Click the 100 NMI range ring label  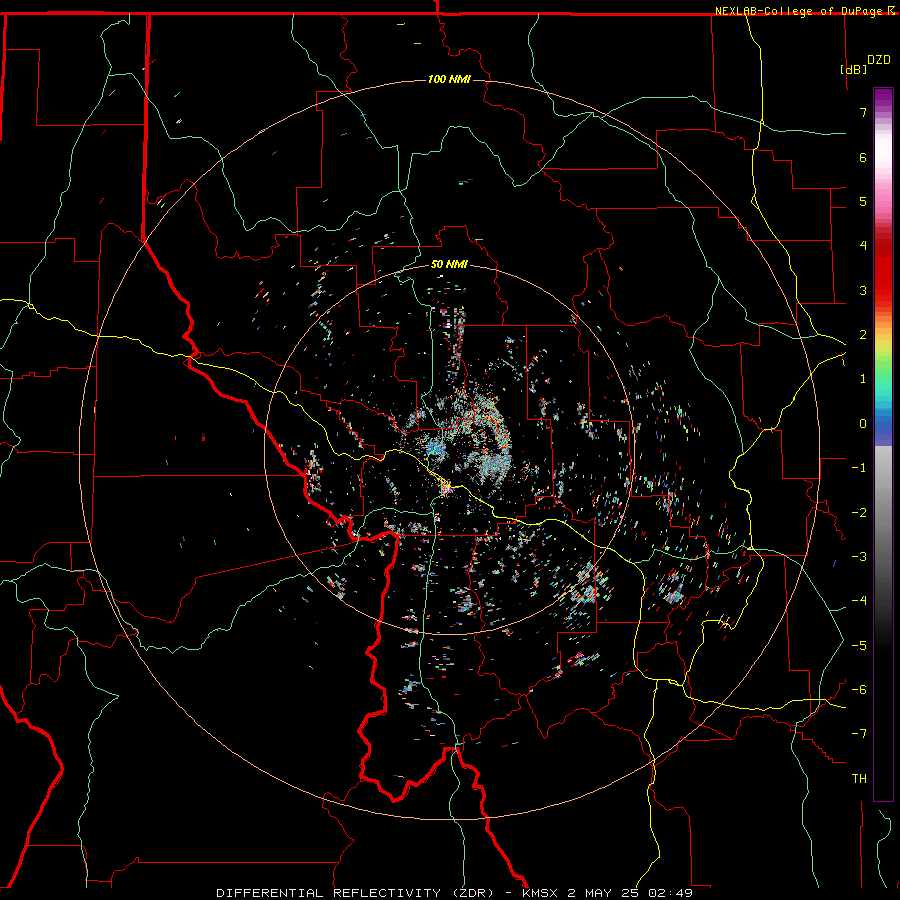(x=449, y=79)
